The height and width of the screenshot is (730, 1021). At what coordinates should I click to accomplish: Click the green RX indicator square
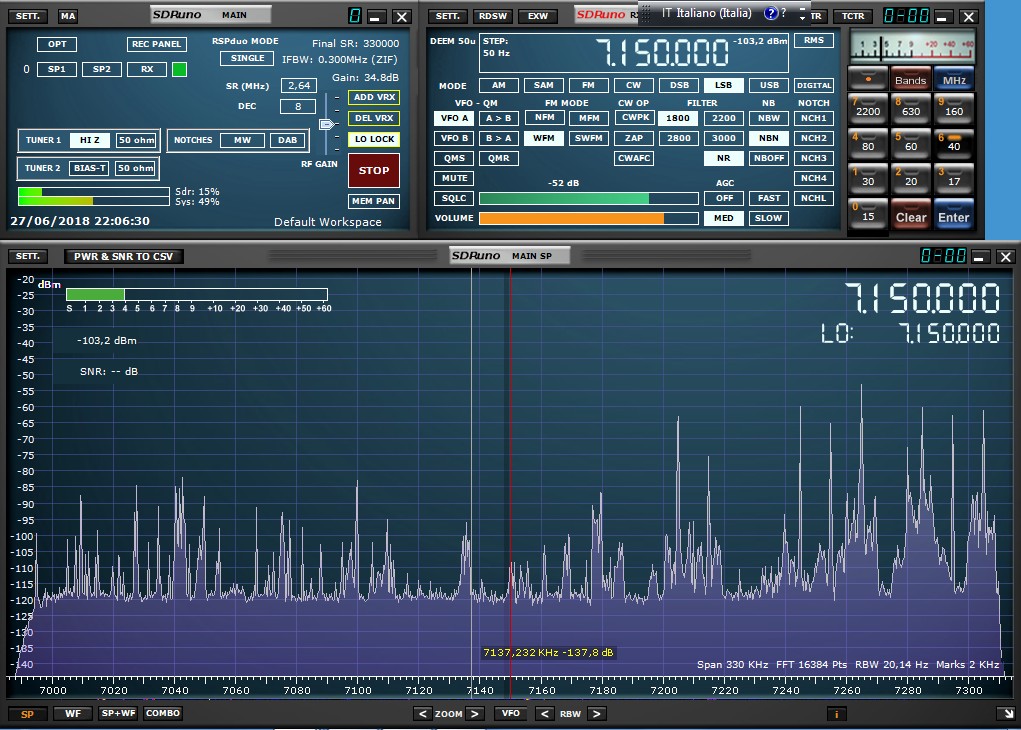[x=179, y=69]
